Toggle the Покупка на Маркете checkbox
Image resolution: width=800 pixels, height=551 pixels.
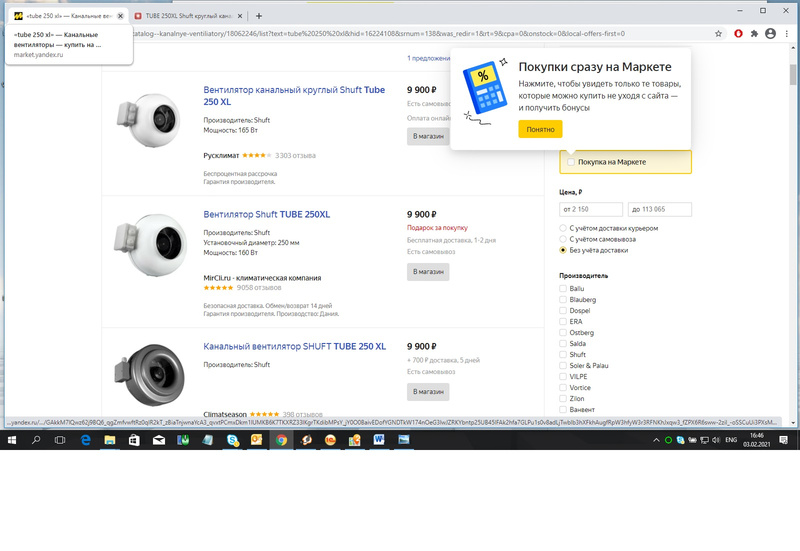(571, 162)
